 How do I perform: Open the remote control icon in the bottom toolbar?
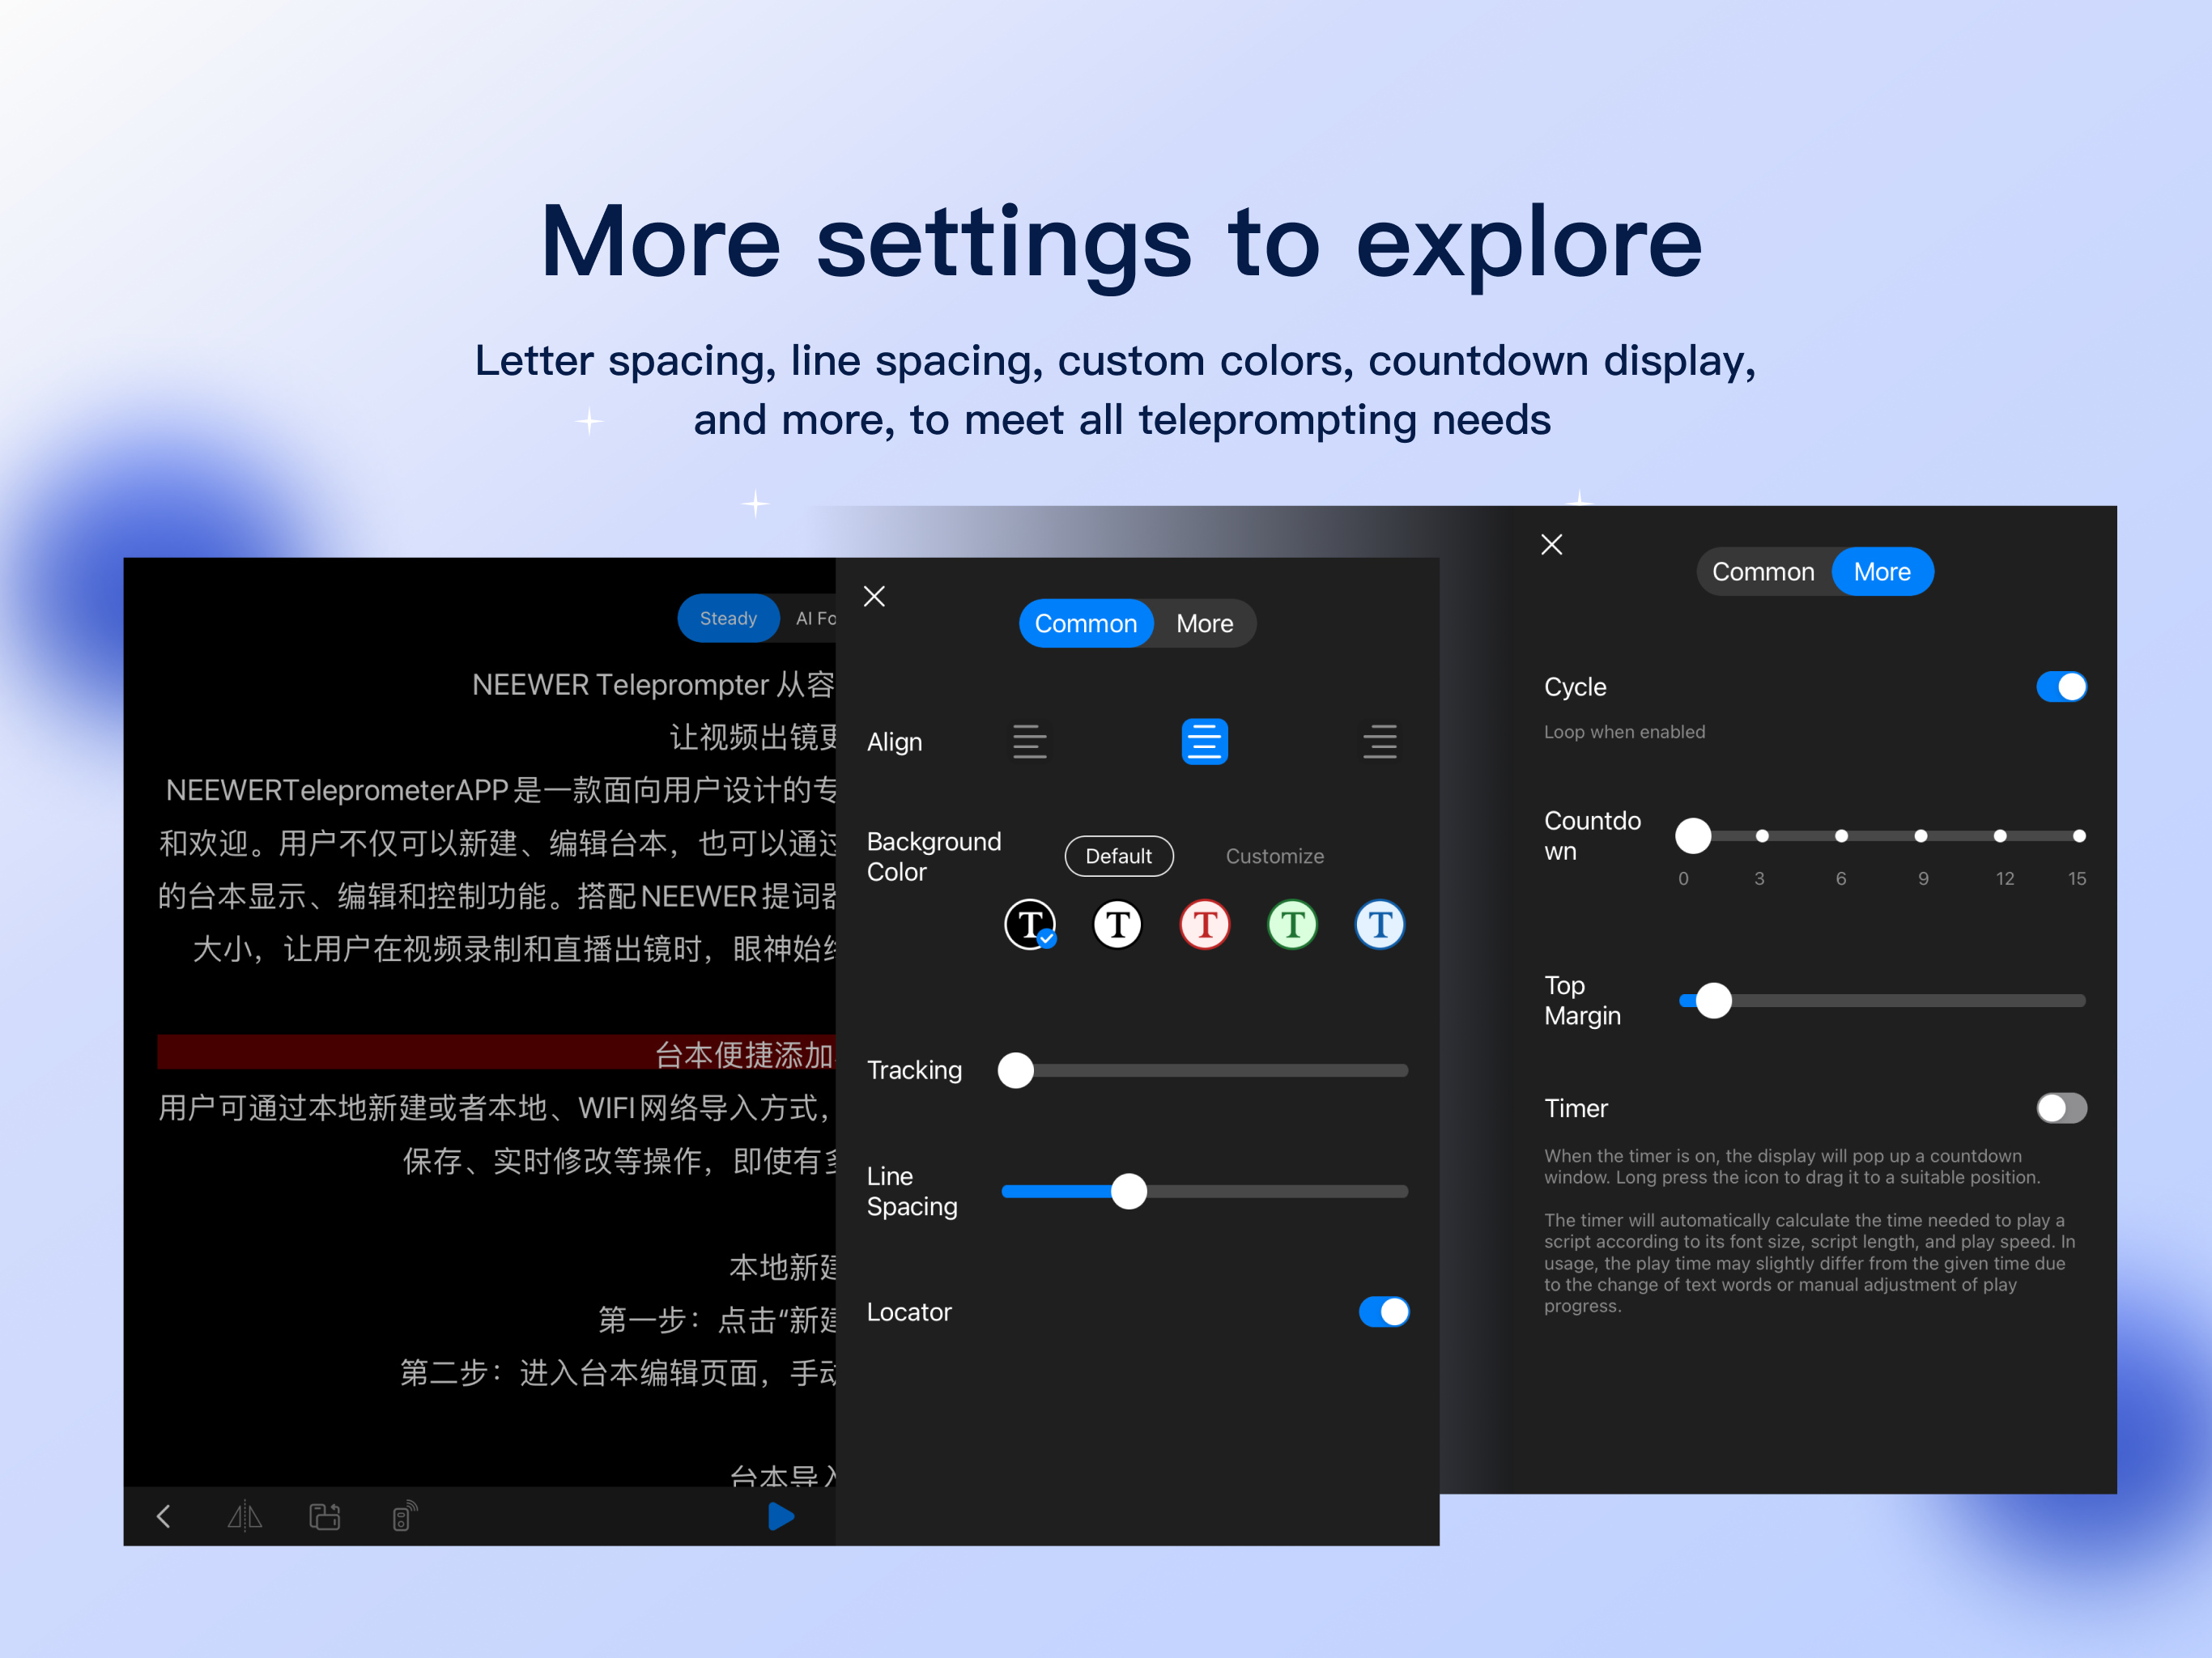coord(404,1516)
